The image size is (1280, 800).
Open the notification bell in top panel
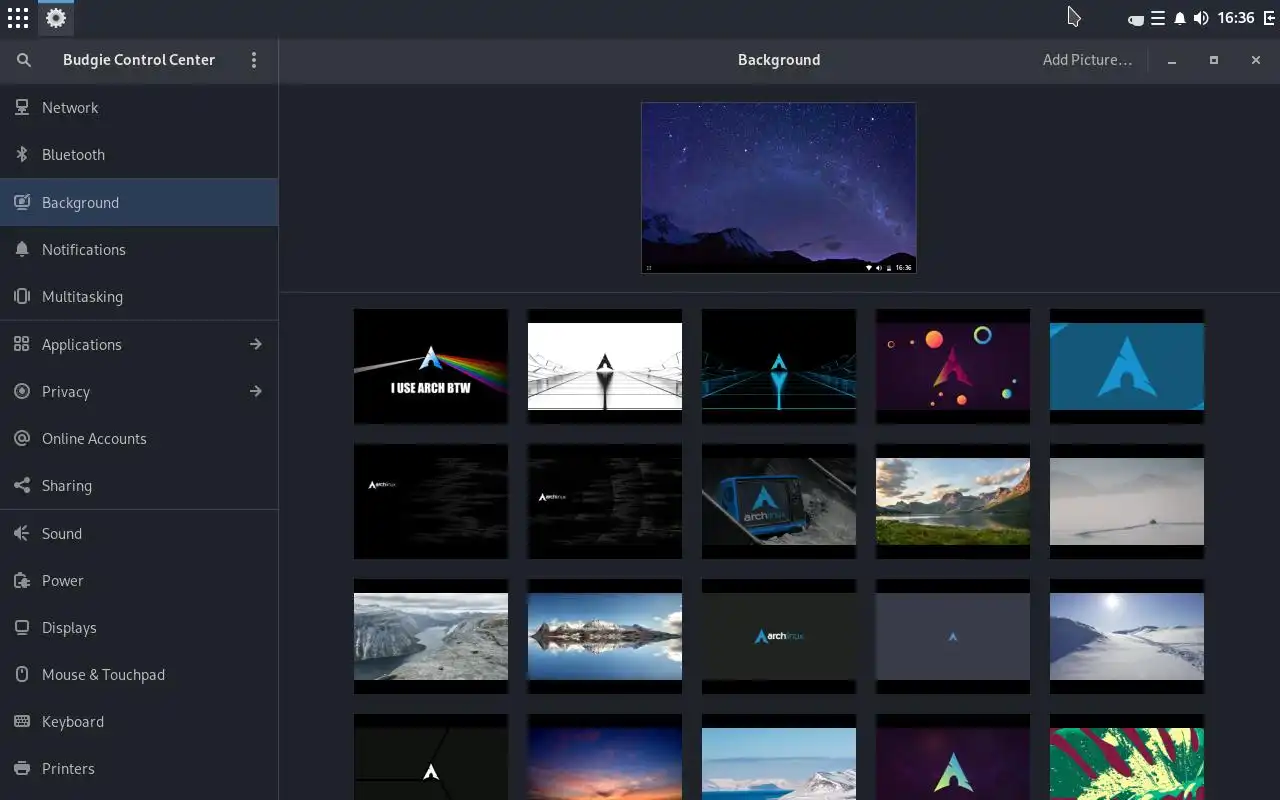coord(1180,18)
